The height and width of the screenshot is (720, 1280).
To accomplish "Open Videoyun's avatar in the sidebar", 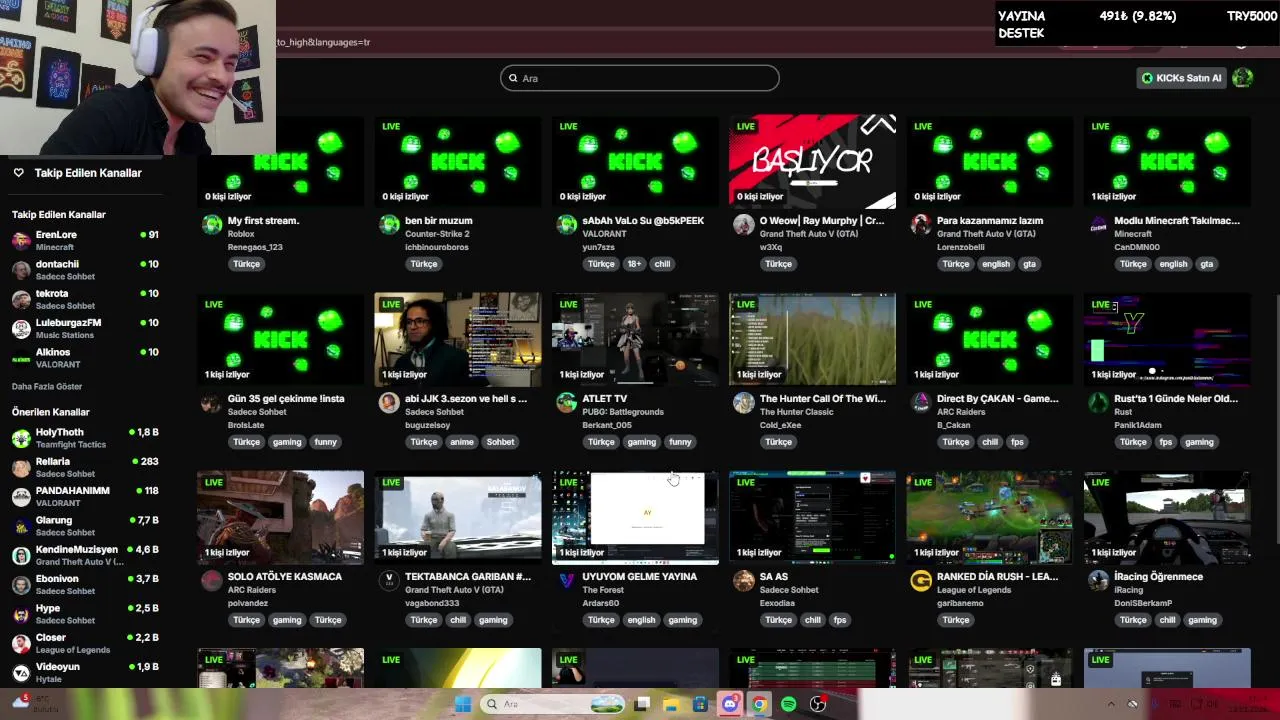I will pyautogui.click(x=21, y=672).
